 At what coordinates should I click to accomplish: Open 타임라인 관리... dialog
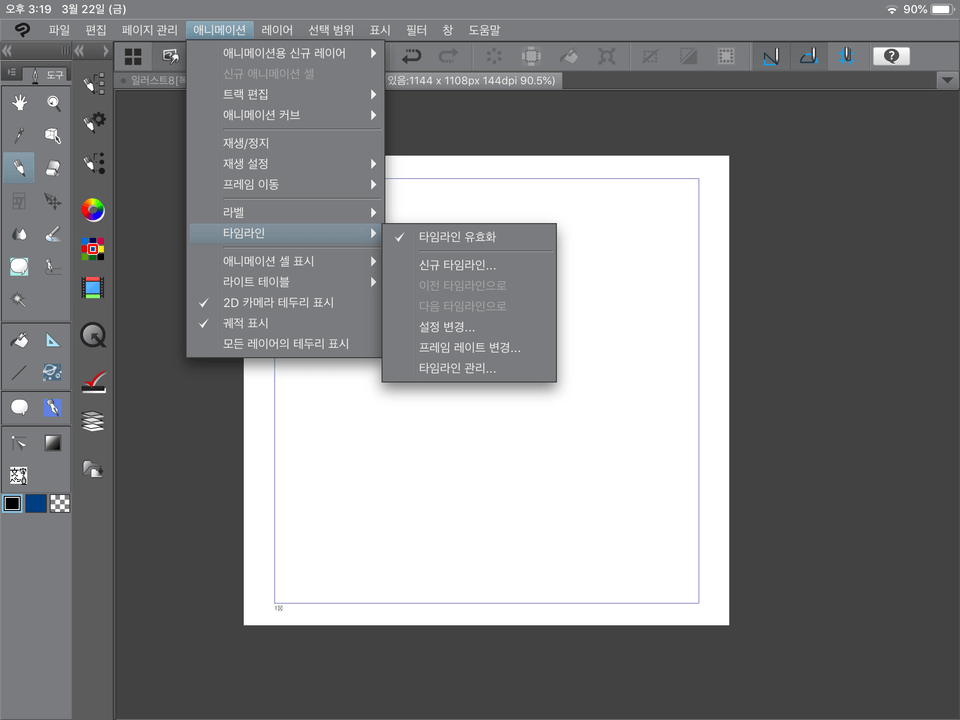click(x=457, y=369)
